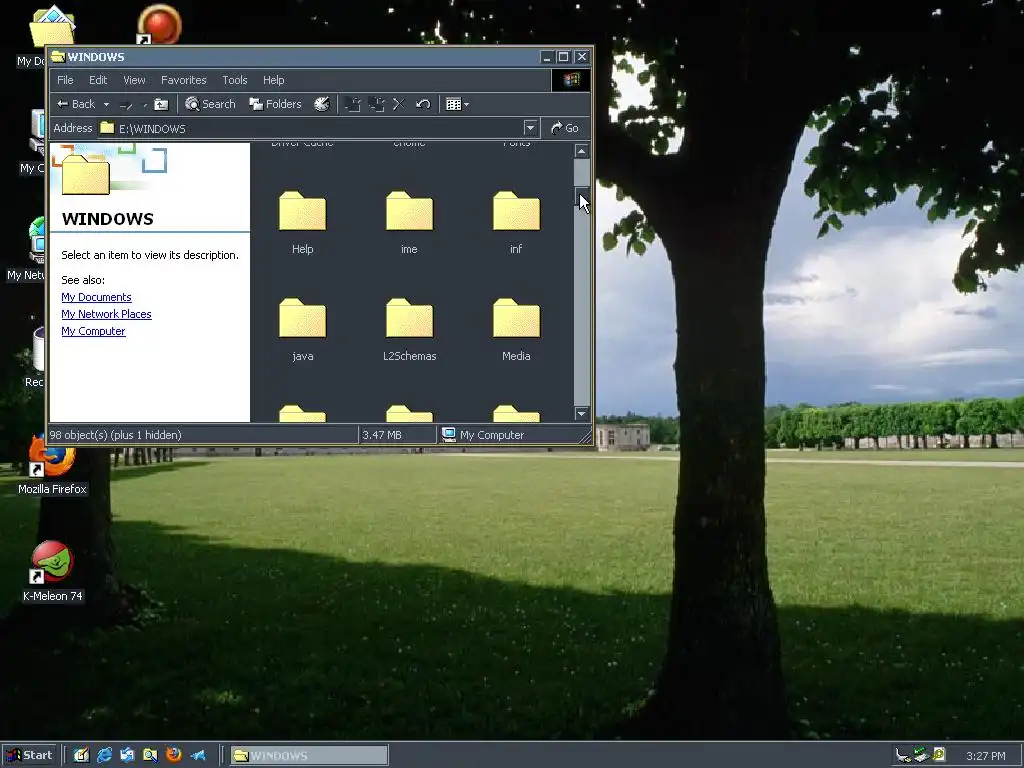Image resolution: width=1024 pixels, height=768 pixels.
Task: Go up one folder level
Action: tap(161, 104)
